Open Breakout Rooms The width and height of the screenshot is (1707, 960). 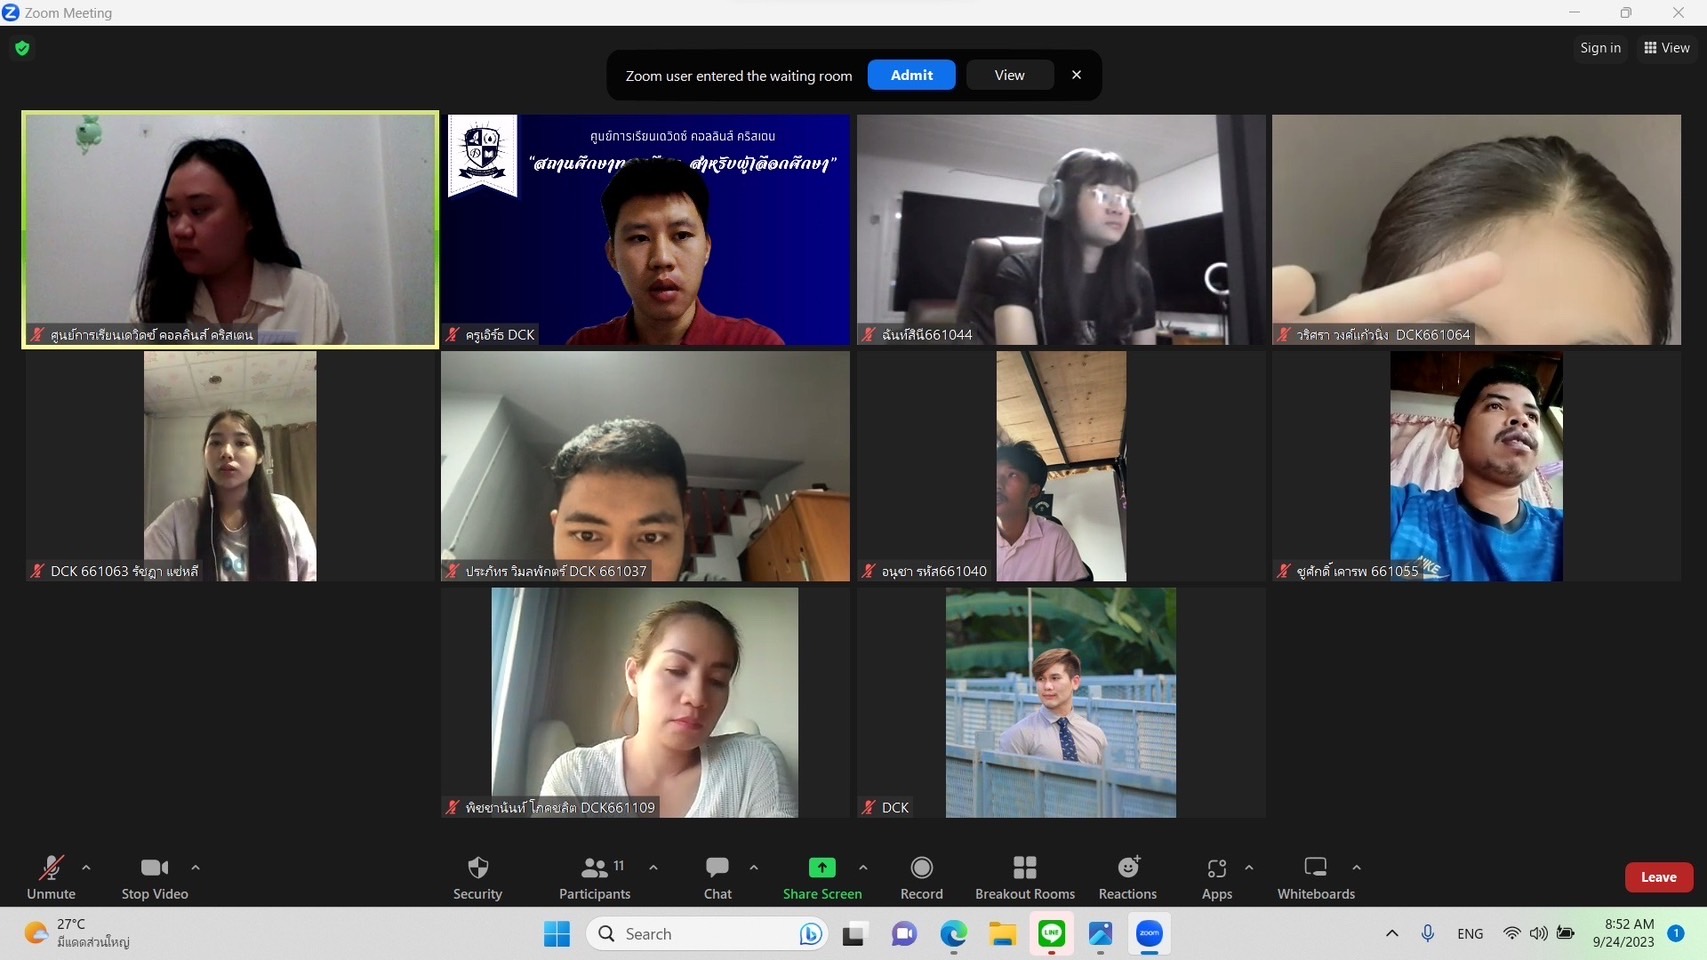[x=1024, y=868]
